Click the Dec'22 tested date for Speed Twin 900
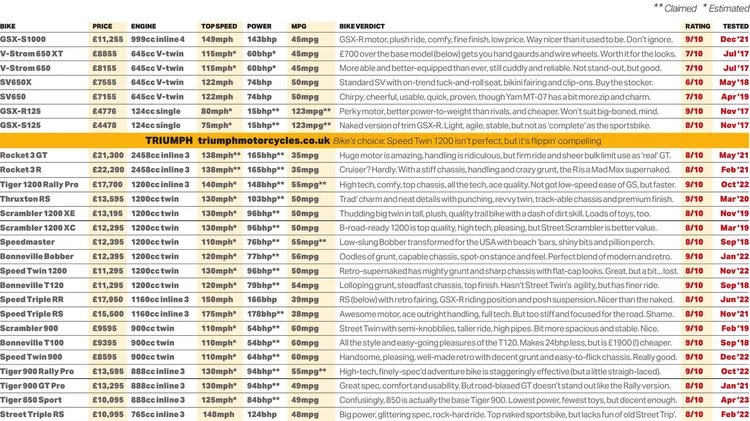750x421 pixels. [x=735, y=357]
